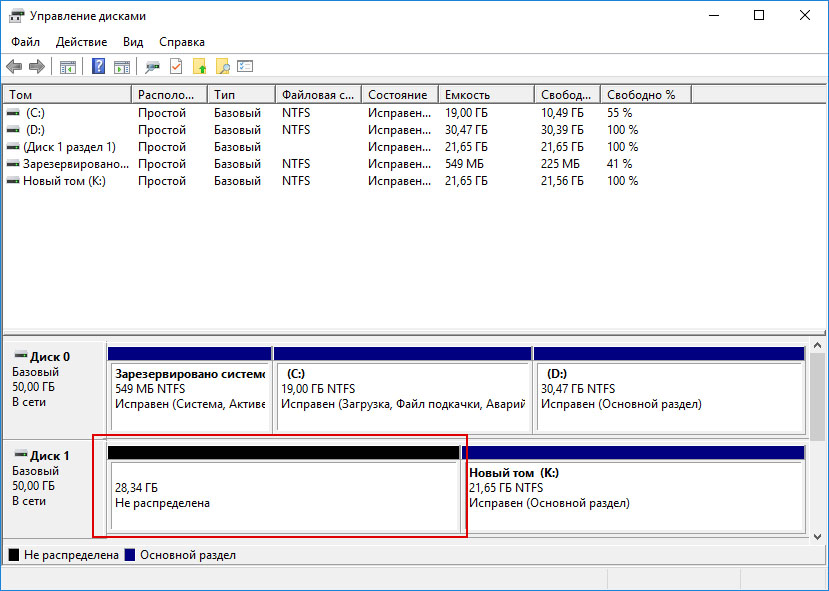Select the 28,34 ГБ unallocated space block

point(284,489)
